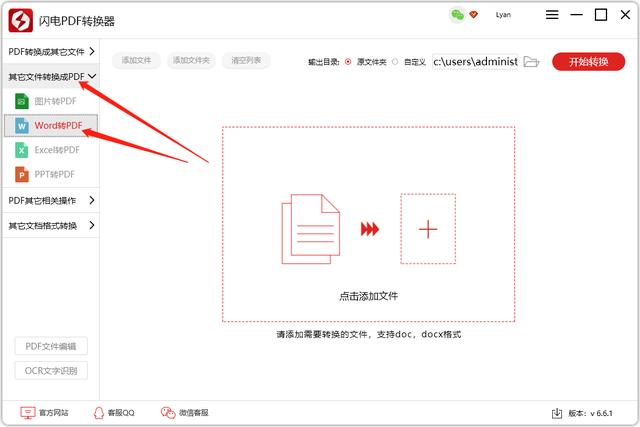This screenshot has height=427, width=640.
Task: Open the 官方网站 official website link
Action: click(x=46, y=412)
